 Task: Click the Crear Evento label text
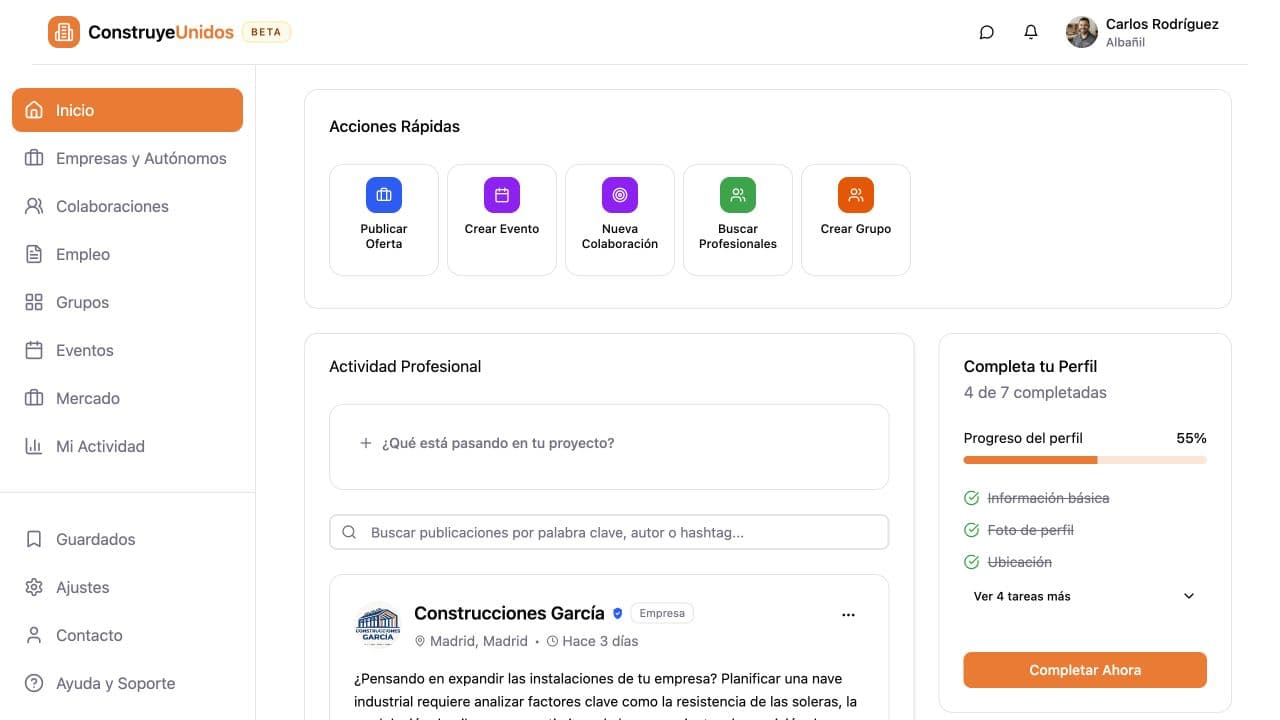point(502,229)
